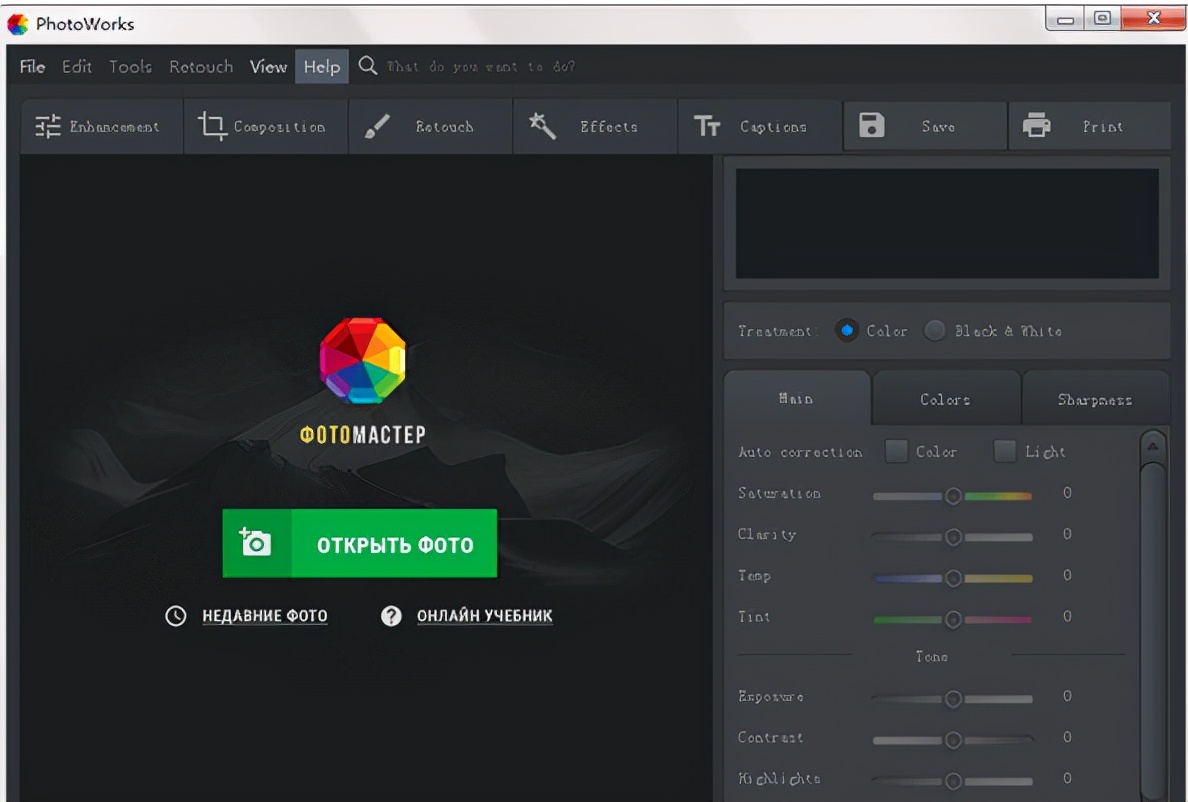Maximize the PhotoWorks window
This screenshot has width=1188, height=802.
point(1102,18)
